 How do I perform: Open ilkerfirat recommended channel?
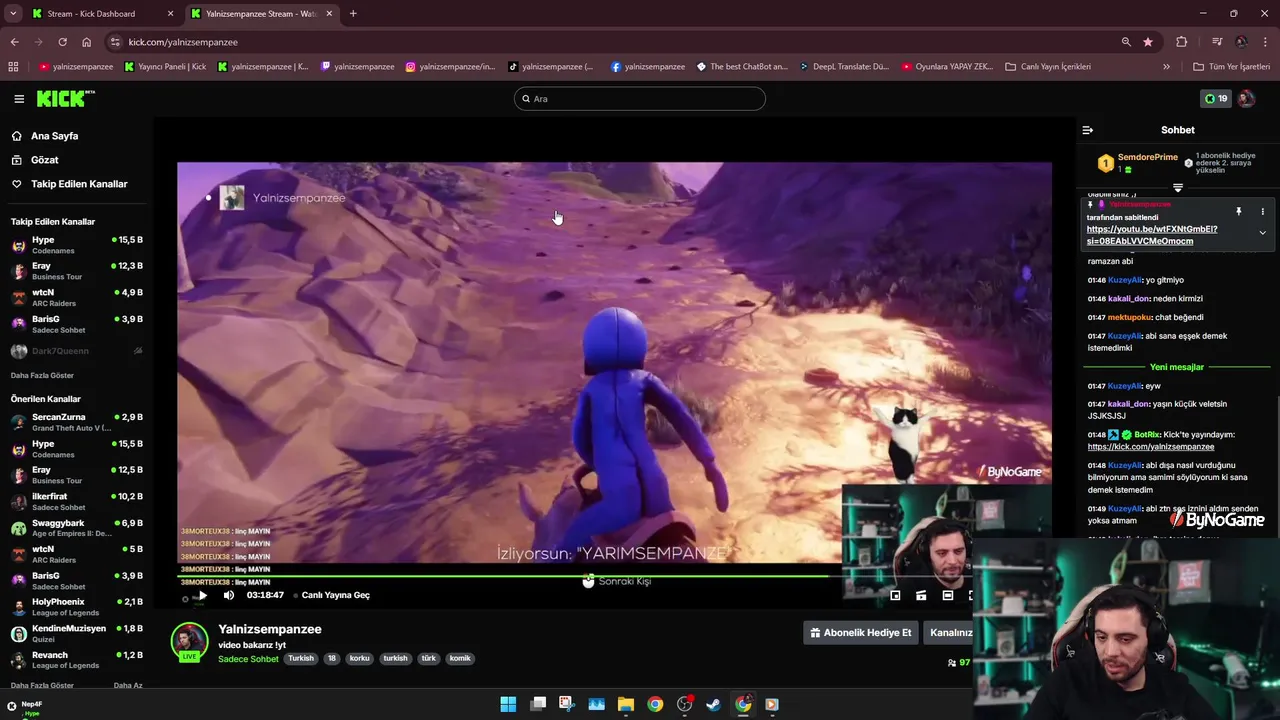77,501
